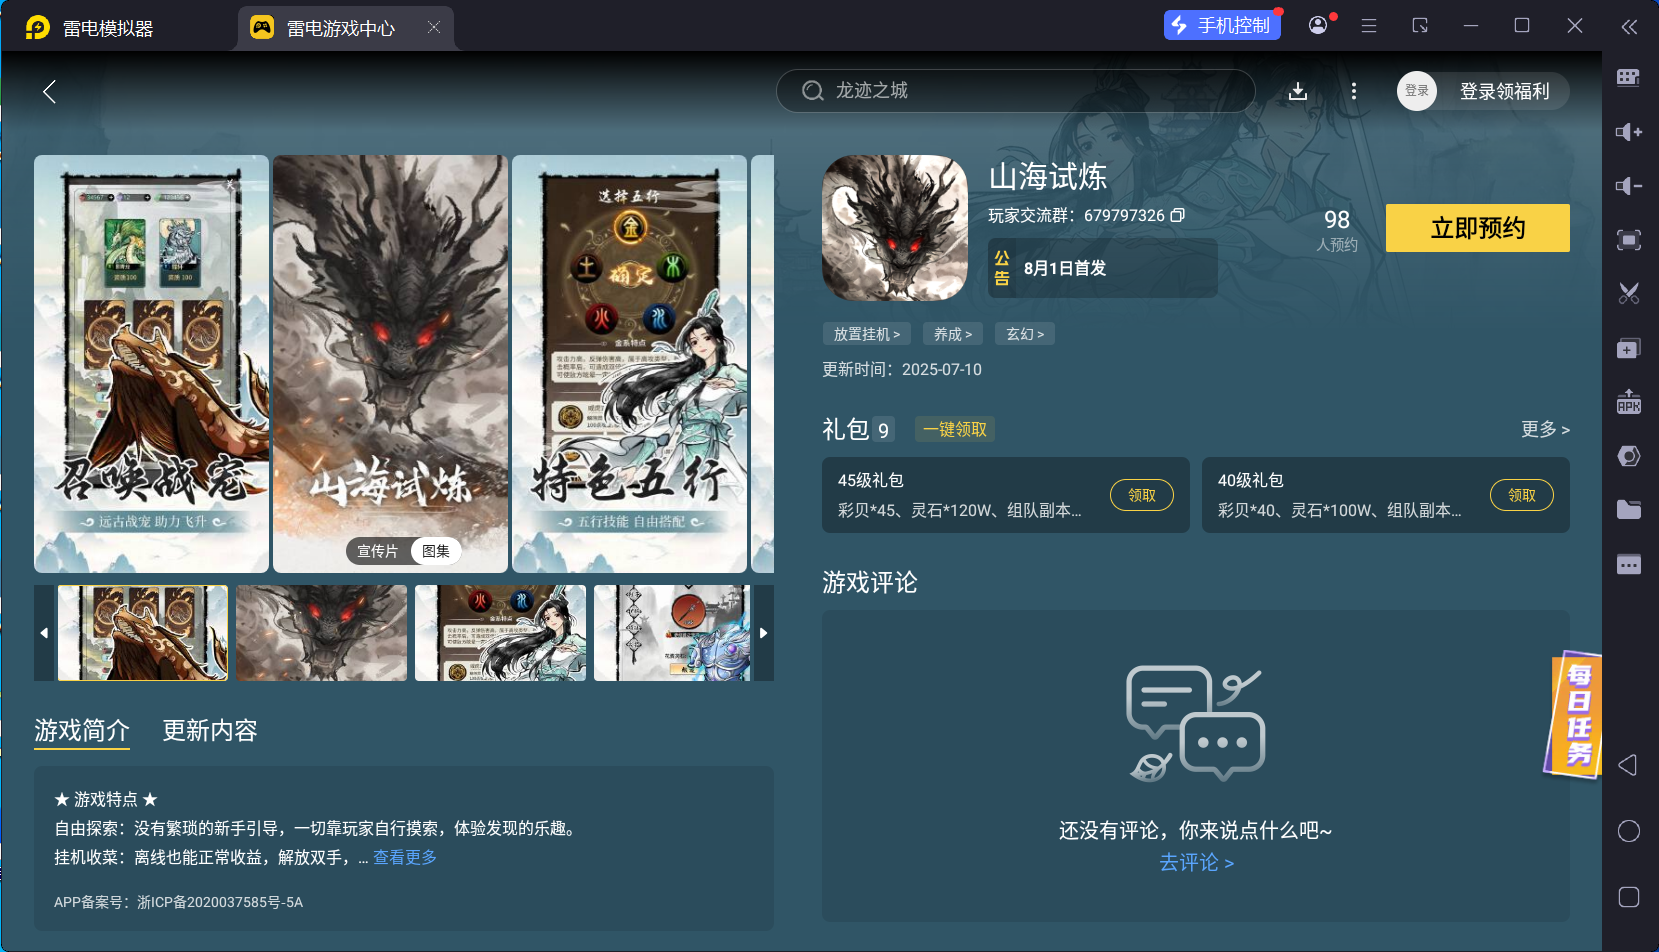
Task: Click the 雷电模拟器 logo tab
Action: [x=90, y=28]
